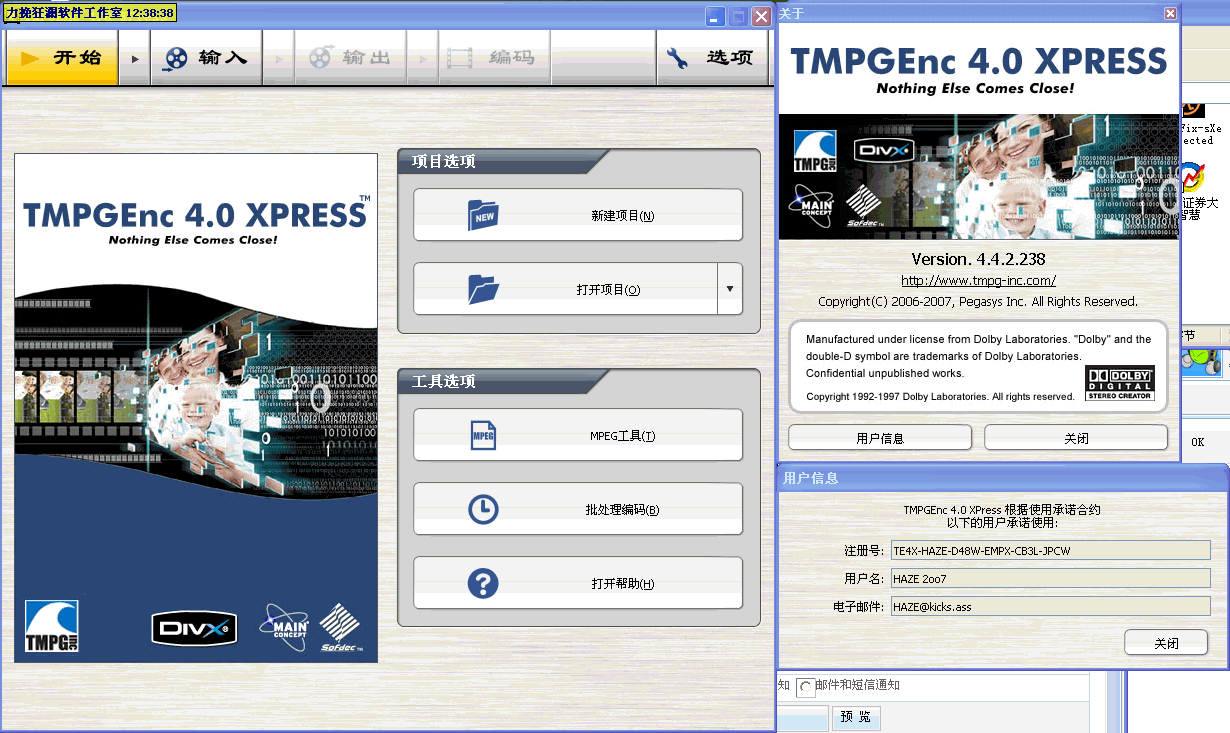Image resolution: width=1230 pixels, height=733 pixels.
Task: Click the 电子邮件 field
Action: click(1050, 606)
